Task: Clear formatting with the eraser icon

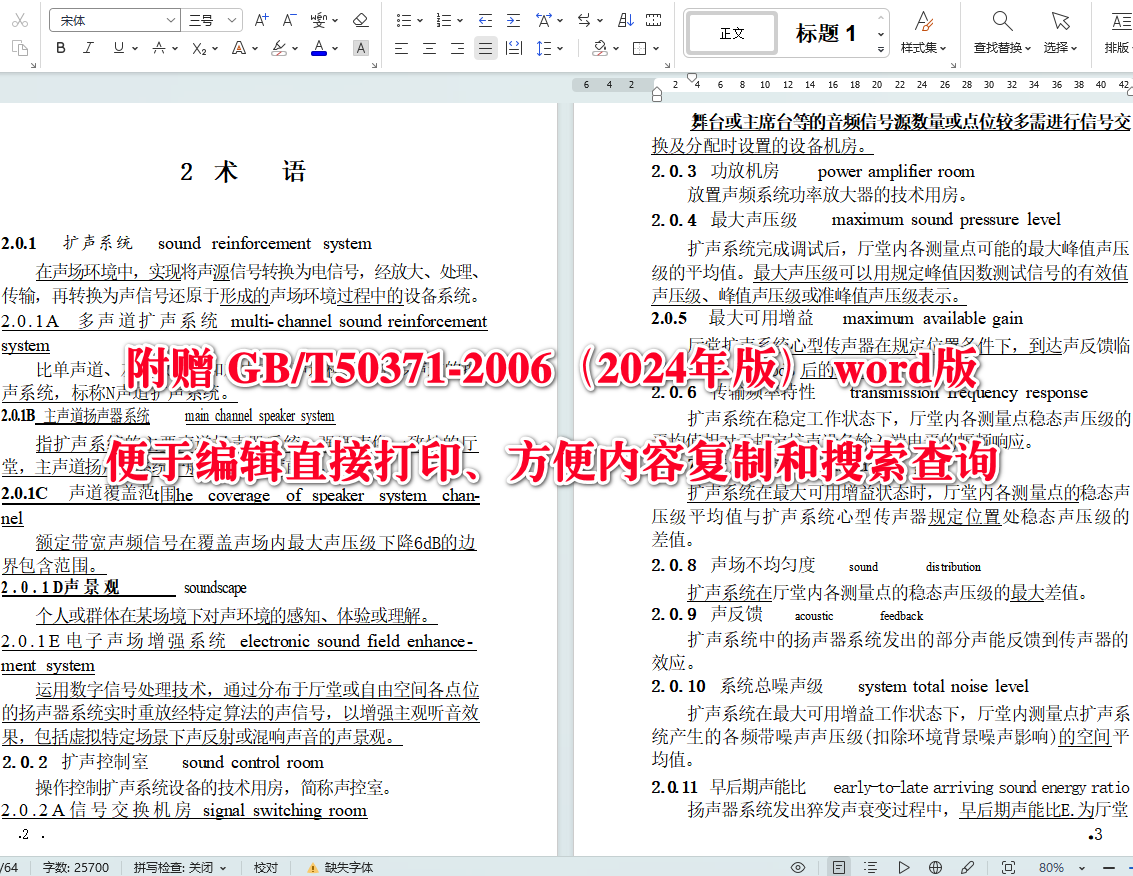Action: [x=361, y=18]
